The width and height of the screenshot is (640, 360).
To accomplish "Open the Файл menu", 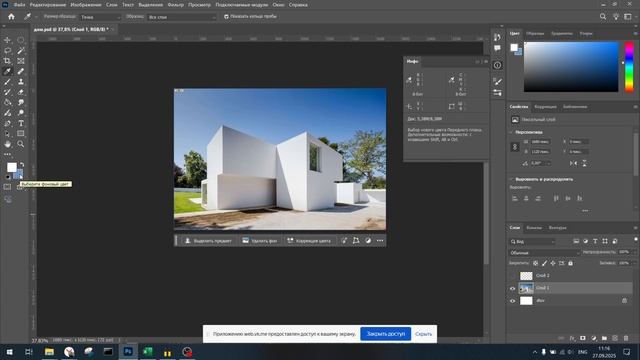I will 20,5.
